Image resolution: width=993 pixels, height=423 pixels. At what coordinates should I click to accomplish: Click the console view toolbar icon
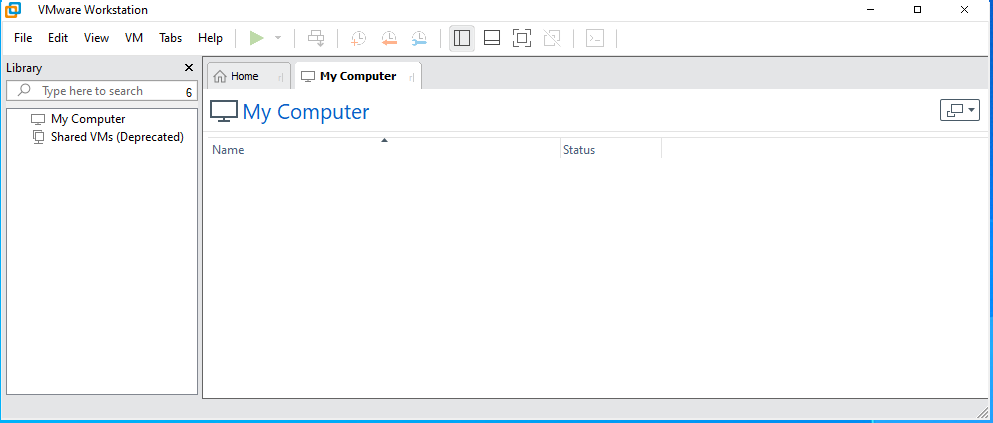595,38
